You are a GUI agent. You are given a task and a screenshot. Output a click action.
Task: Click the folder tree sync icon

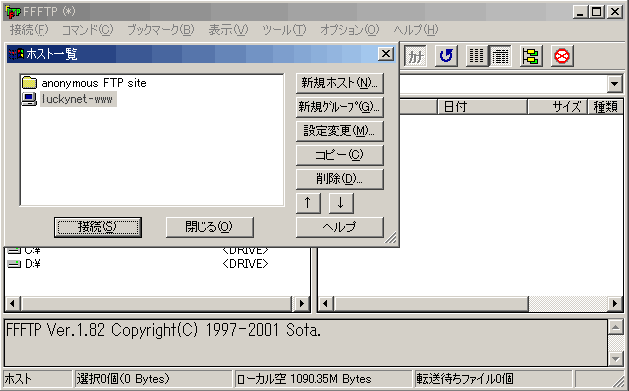click(x=531, y=56)
